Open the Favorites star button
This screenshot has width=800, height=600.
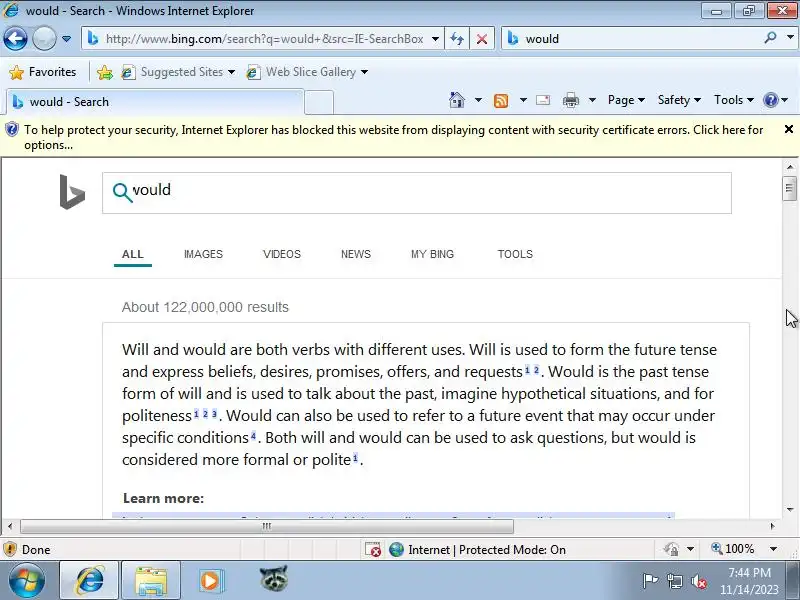43,72
